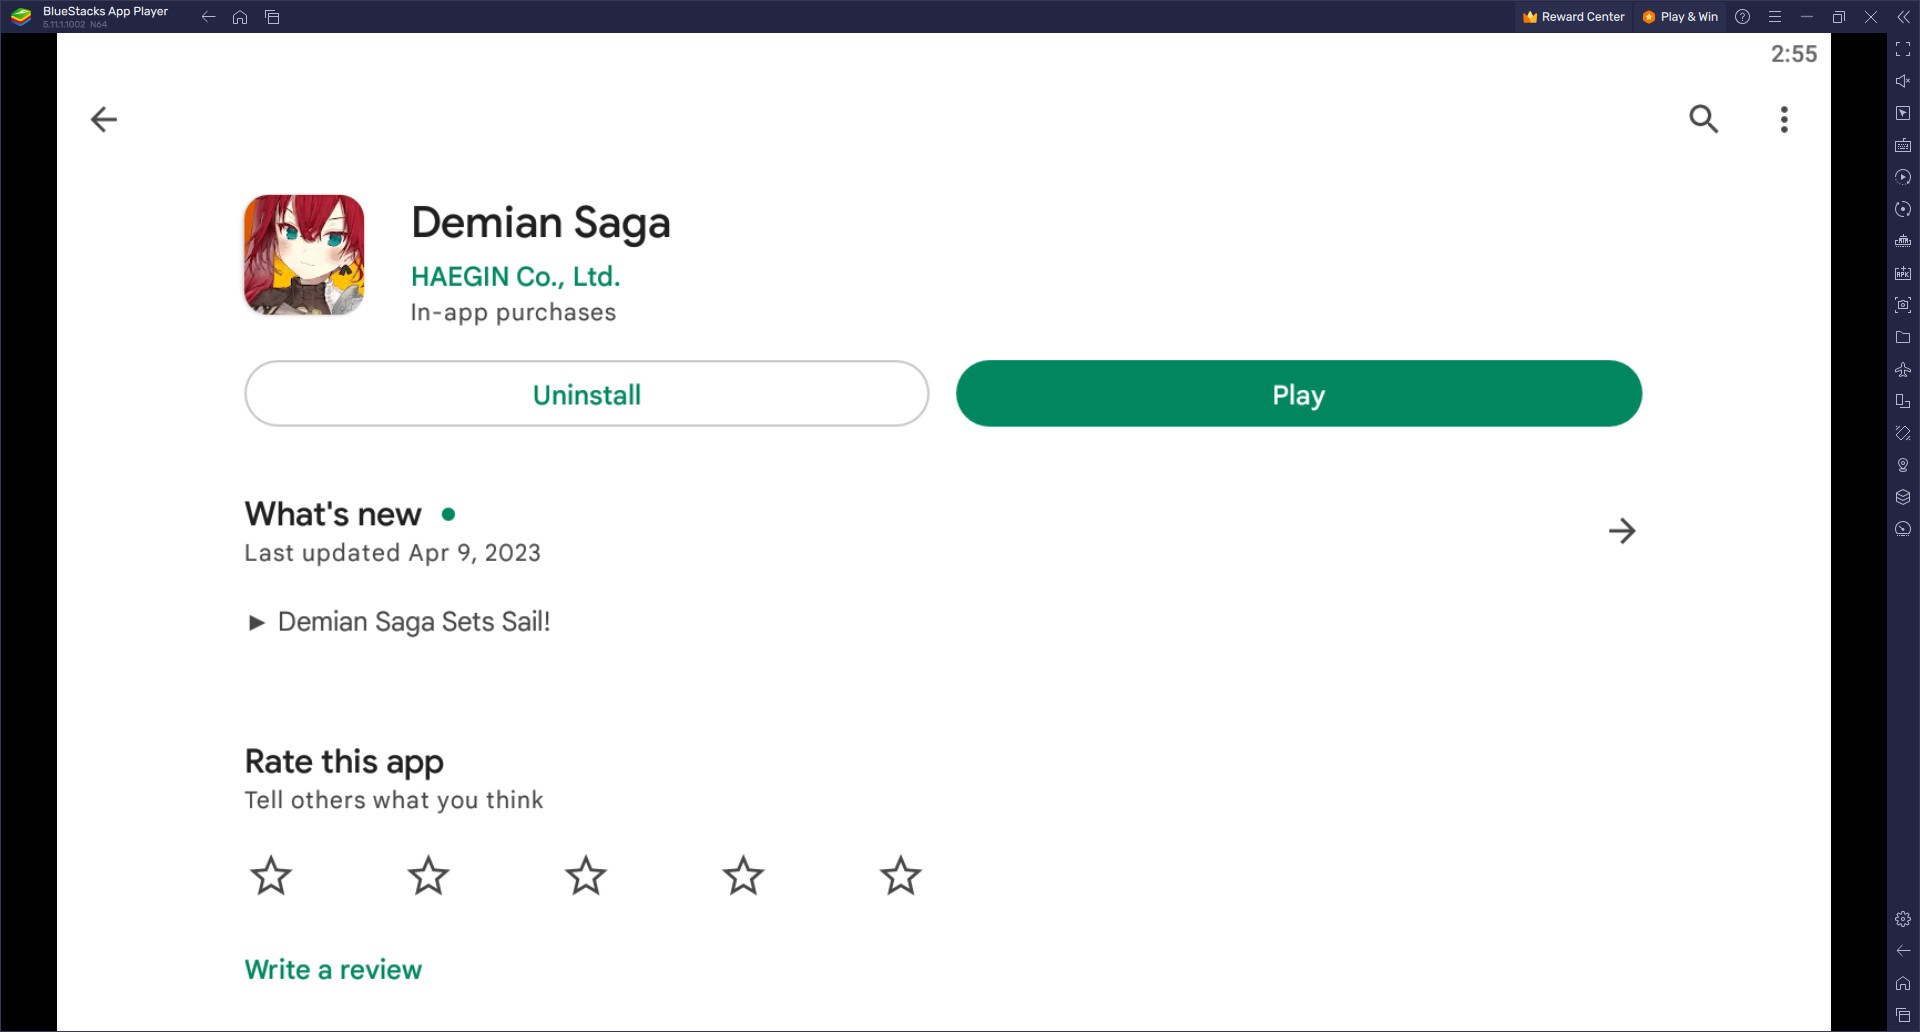Screen dimensions: 1920x1032
Task: Go to BlueStacks home from title bar
Action: (x=240, y=17)
